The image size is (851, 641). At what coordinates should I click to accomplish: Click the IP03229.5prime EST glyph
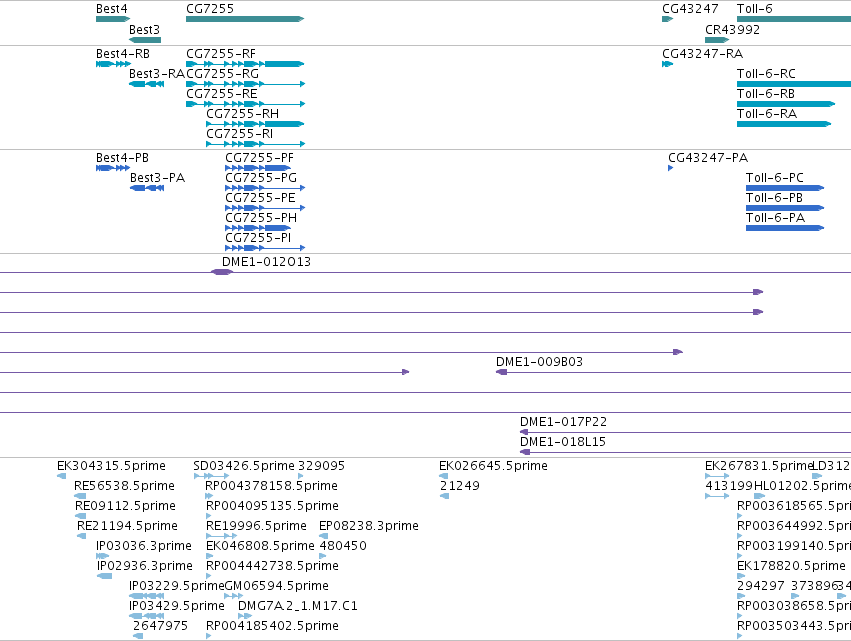tap(147, 596)
